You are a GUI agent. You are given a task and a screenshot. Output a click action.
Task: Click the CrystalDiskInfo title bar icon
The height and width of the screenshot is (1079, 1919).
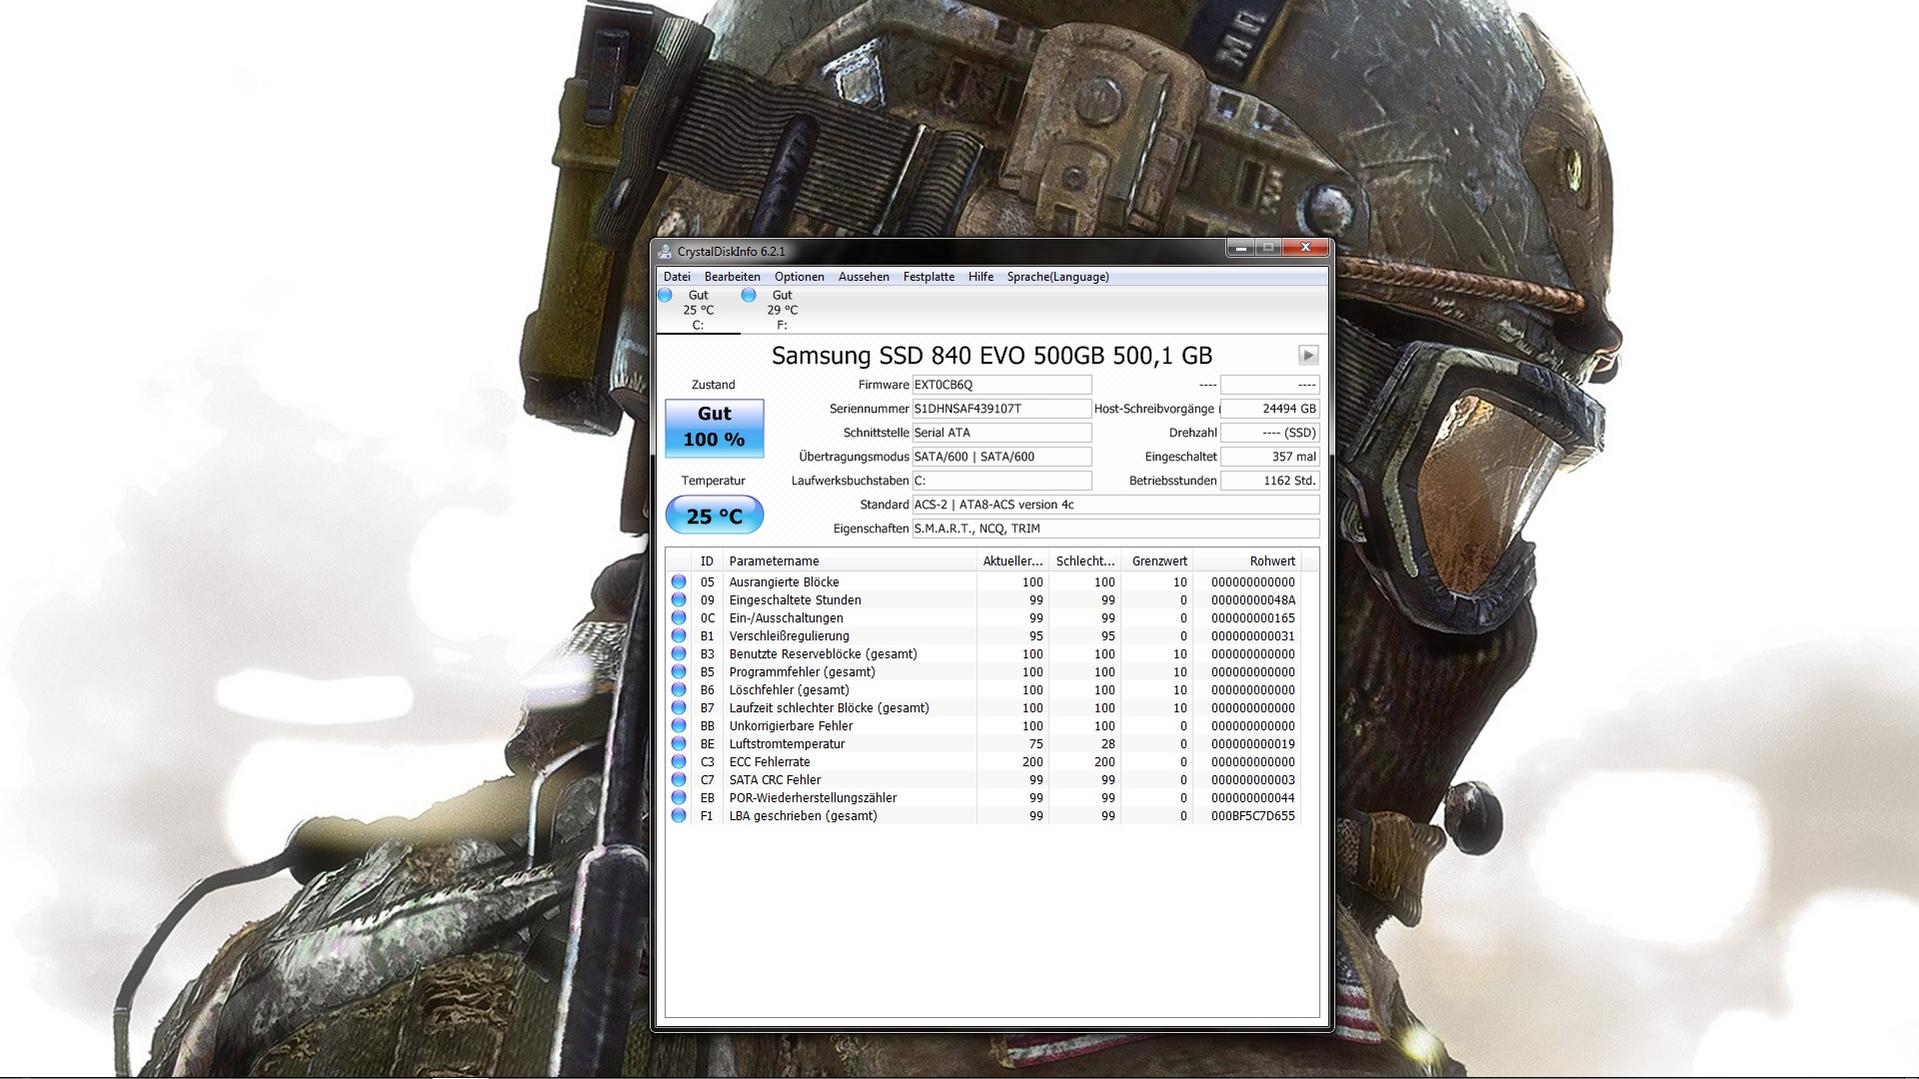tap(665, 251)
